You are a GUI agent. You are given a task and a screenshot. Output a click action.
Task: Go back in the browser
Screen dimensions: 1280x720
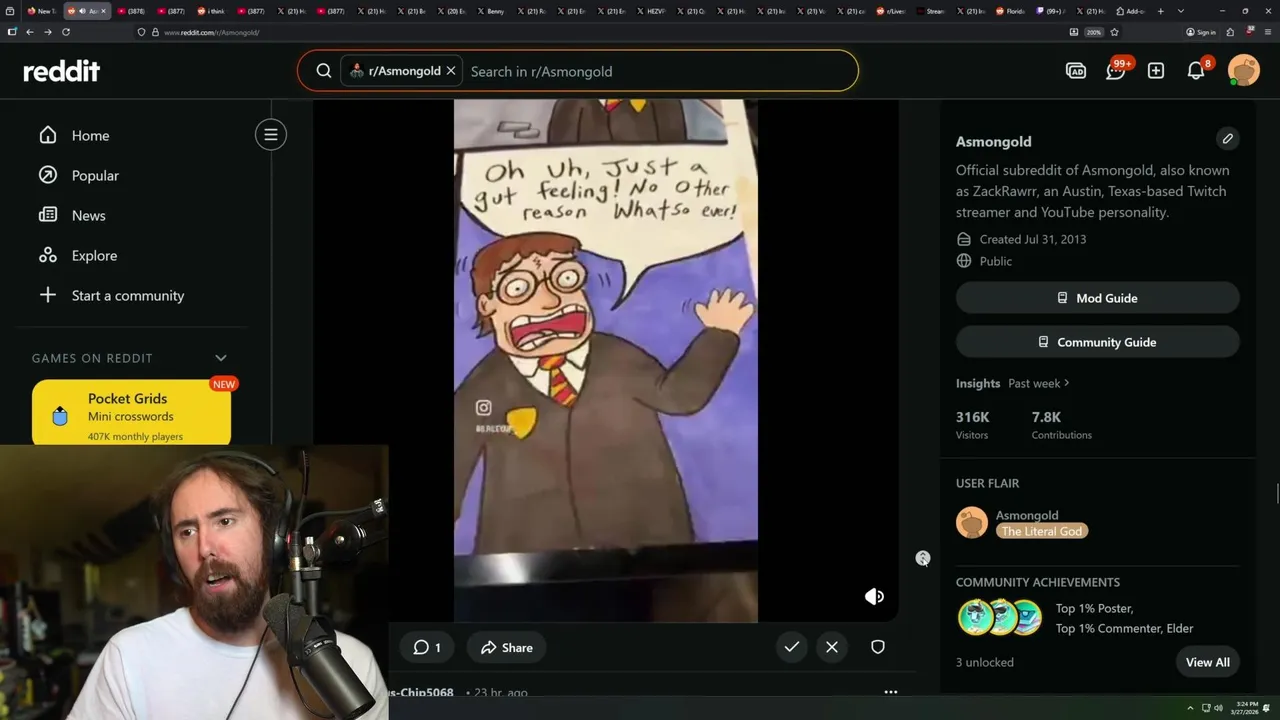click(29, 32)
